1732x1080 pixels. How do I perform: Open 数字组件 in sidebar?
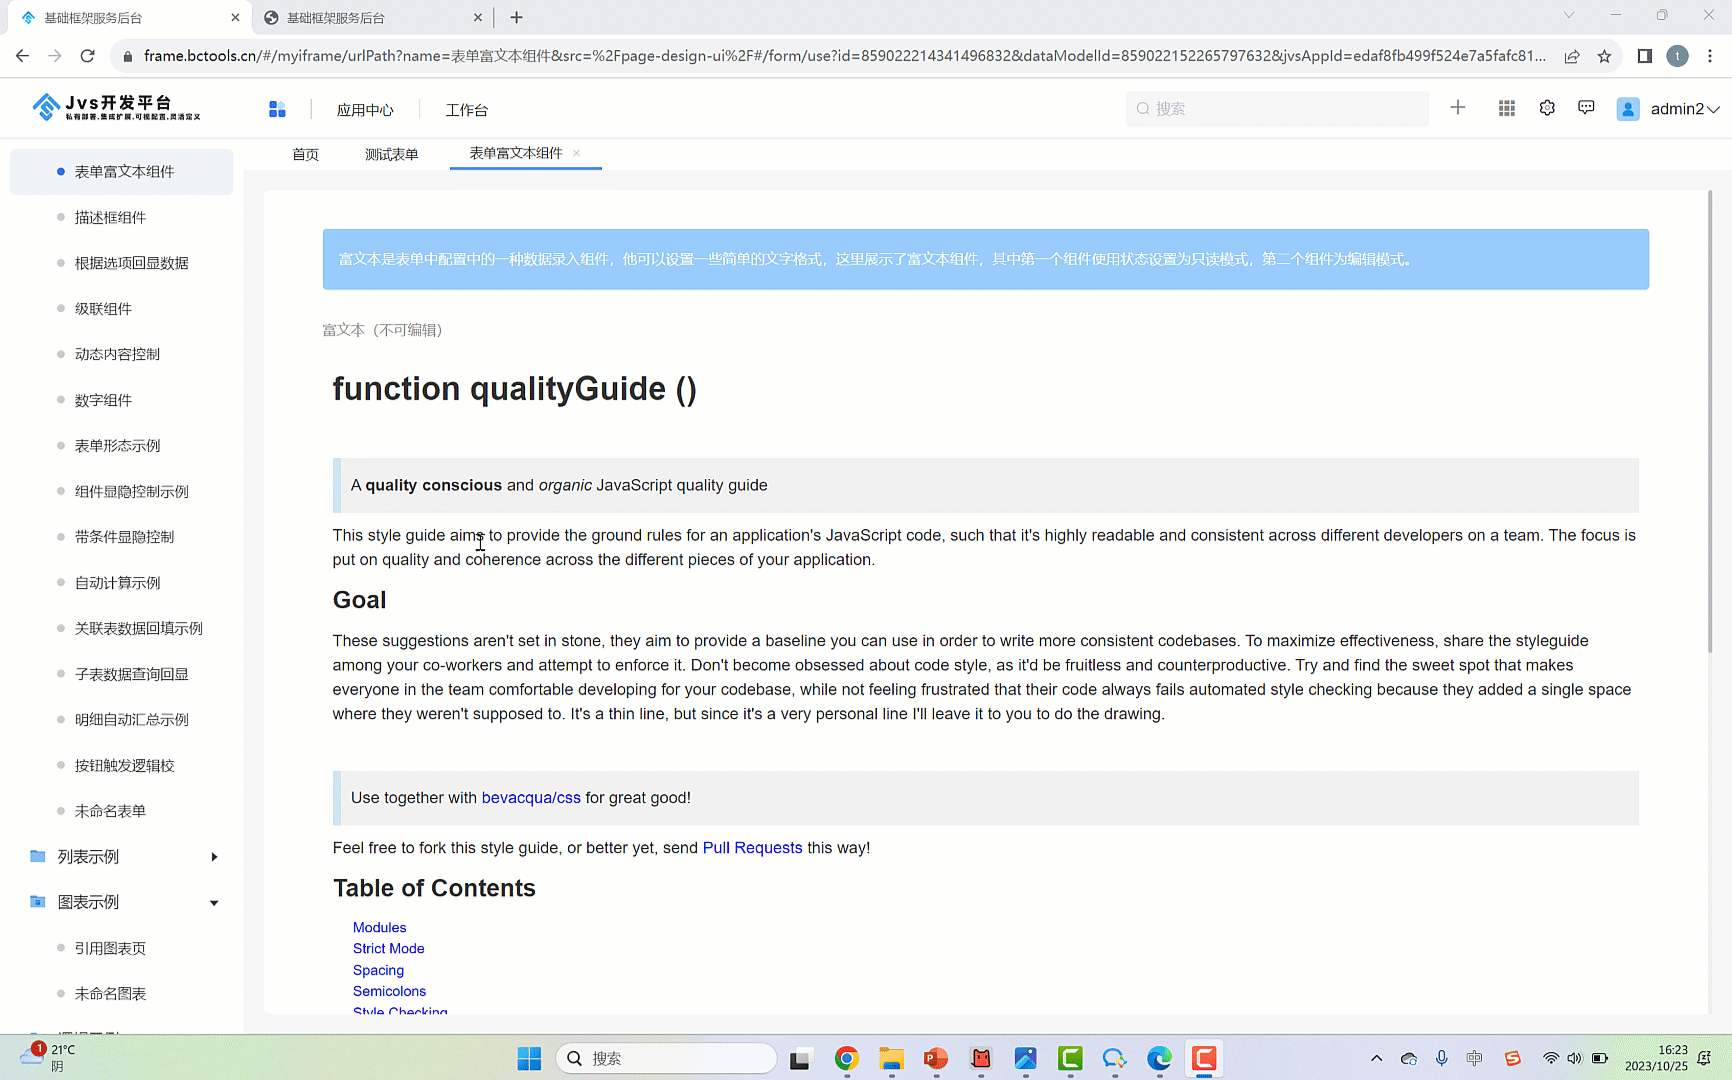tap(103, 400)
